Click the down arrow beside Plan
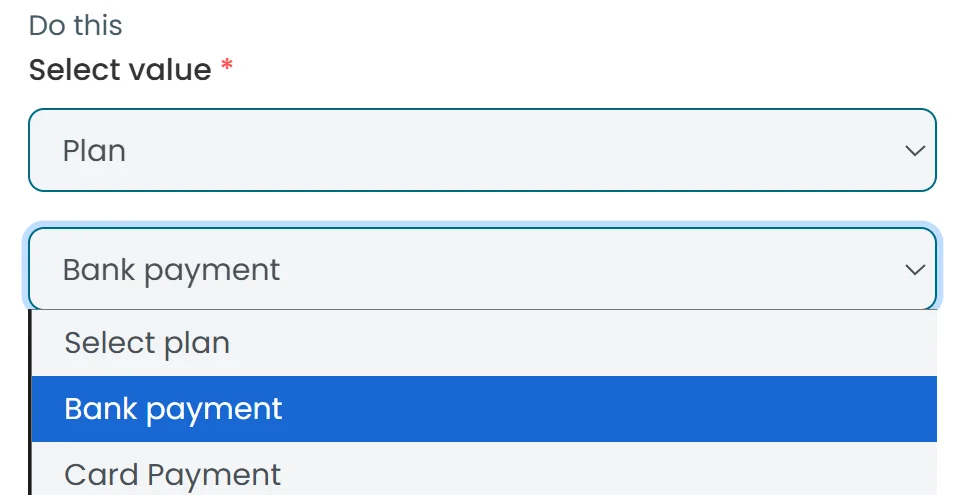 [914, 151]
